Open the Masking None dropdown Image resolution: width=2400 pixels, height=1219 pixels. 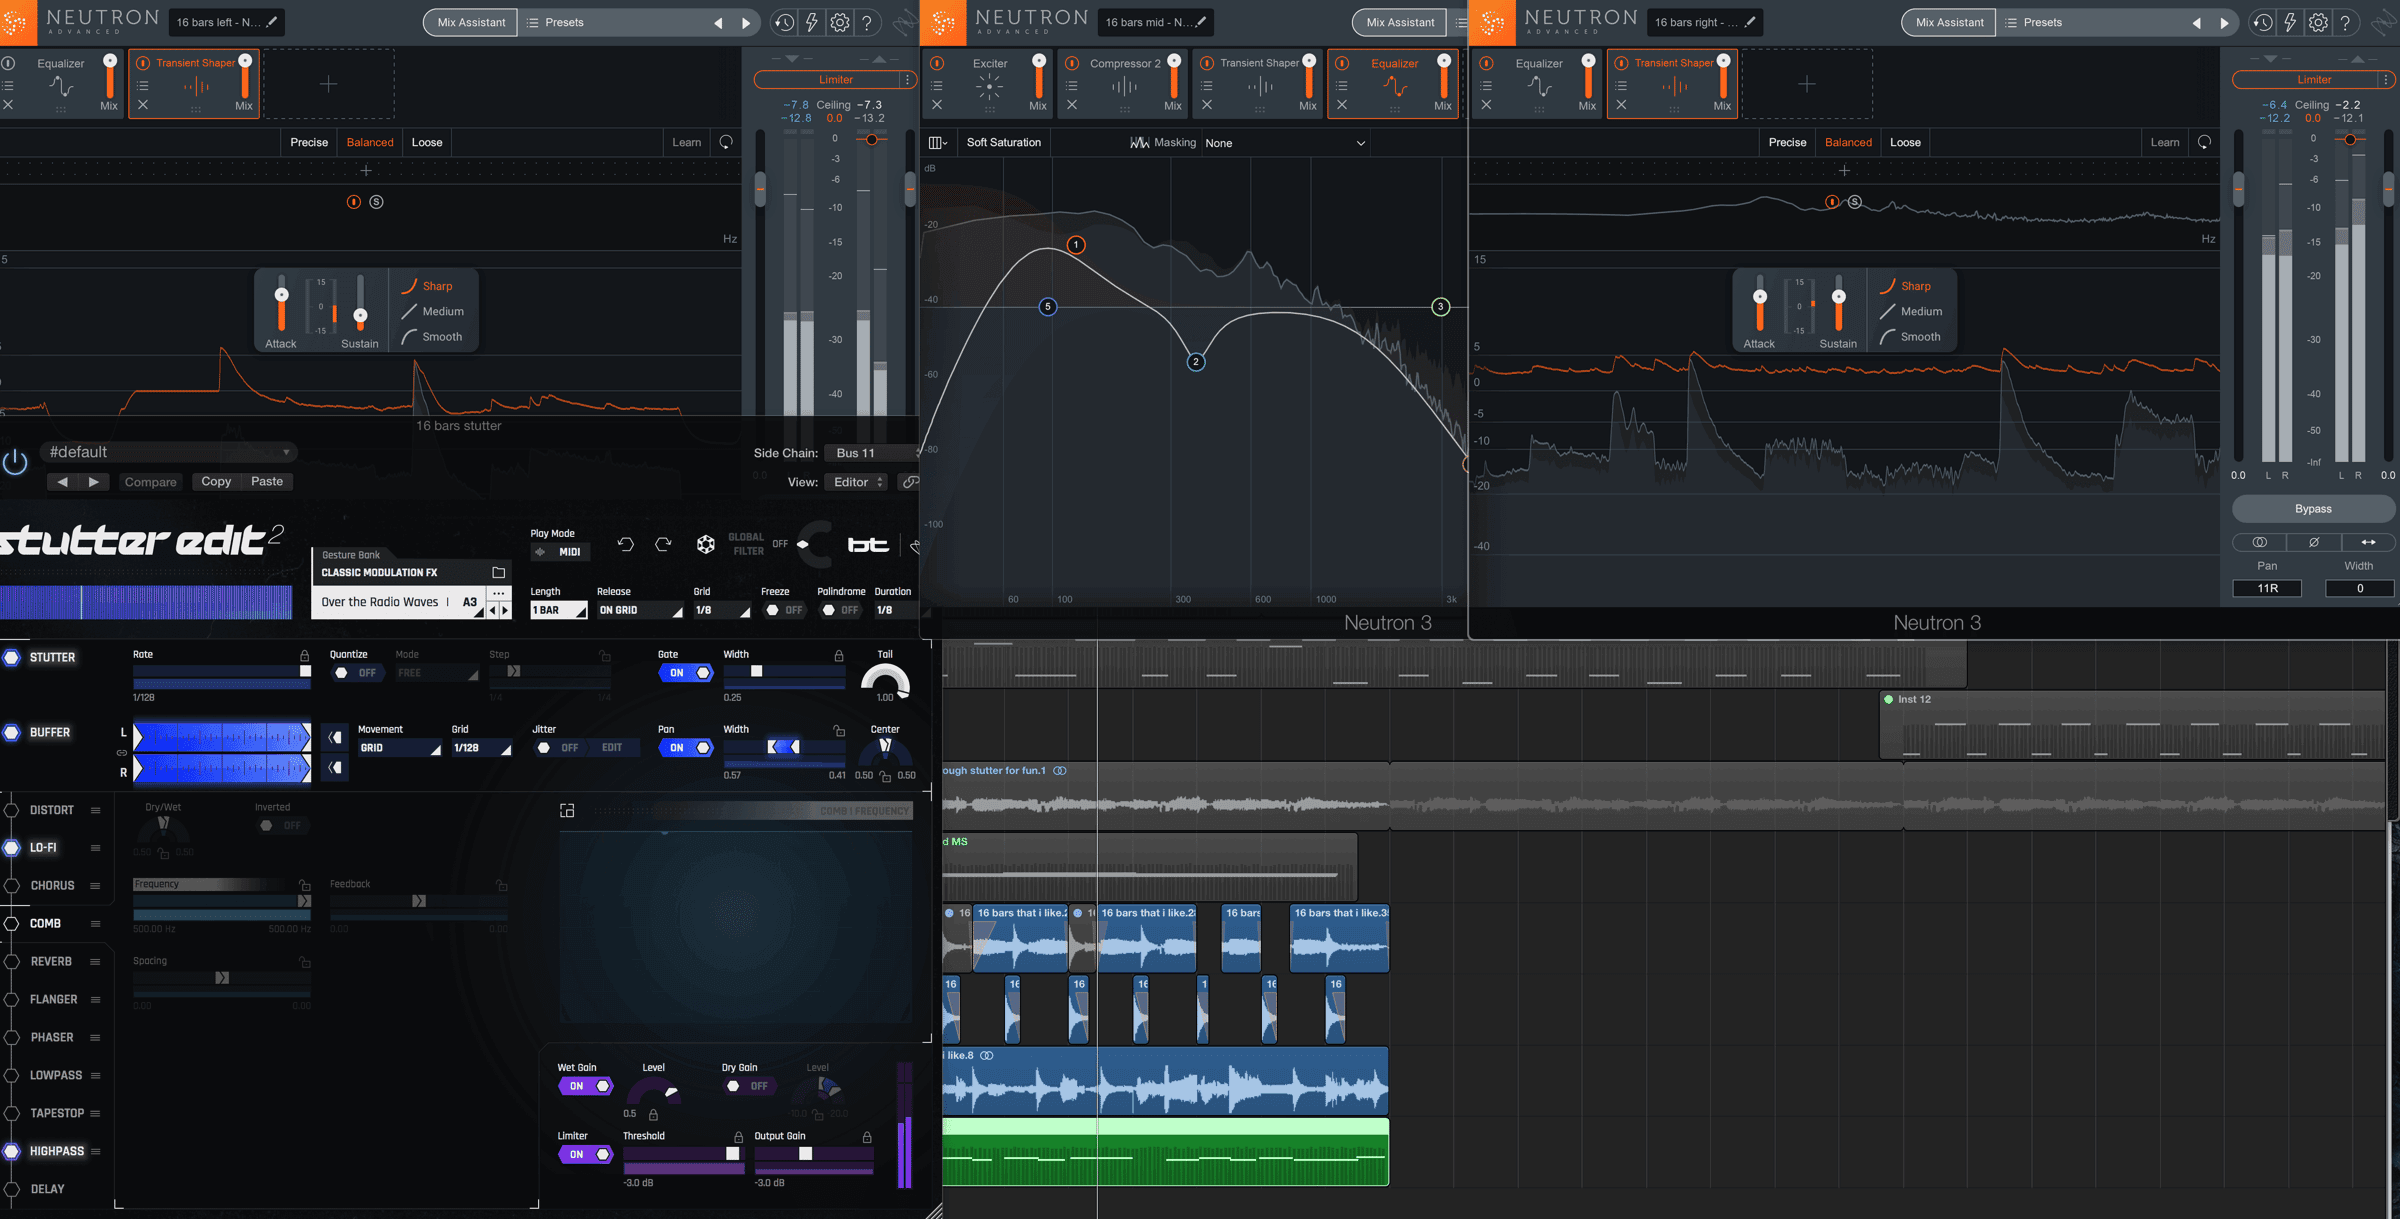[1285, 143]
